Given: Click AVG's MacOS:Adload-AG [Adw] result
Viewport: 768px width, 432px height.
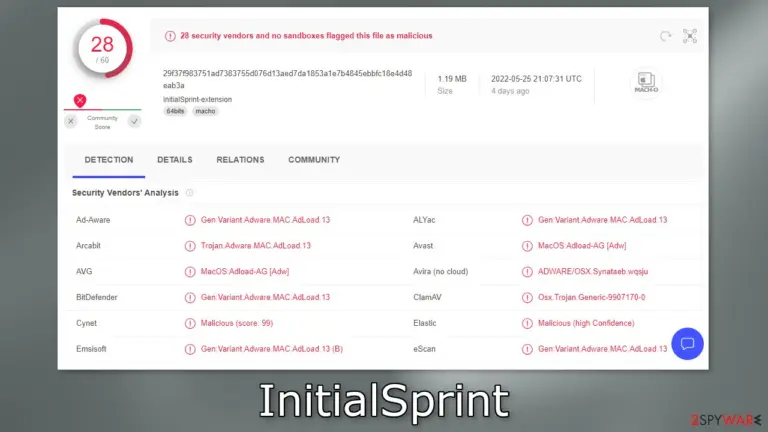Looking at the screenshot, I should click(x=245, y=271).
